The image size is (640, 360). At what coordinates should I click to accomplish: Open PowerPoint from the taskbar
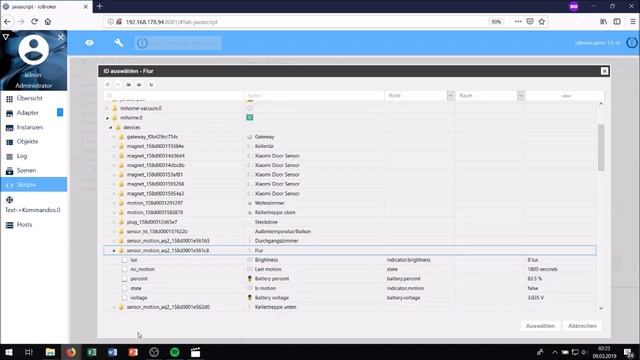coord(133,352)
